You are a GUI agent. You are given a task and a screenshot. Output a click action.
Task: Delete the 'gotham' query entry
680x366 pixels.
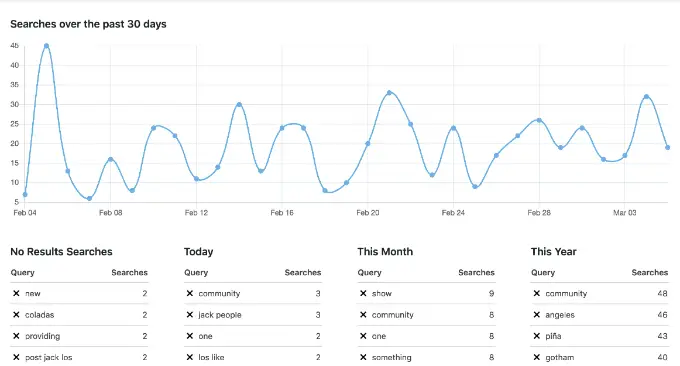coord(536,357)
